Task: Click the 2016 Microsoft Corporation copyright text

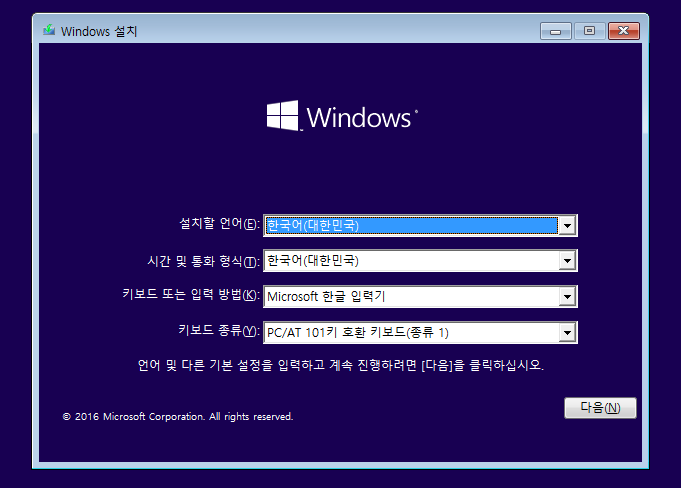Action: (x=178, y=417)
